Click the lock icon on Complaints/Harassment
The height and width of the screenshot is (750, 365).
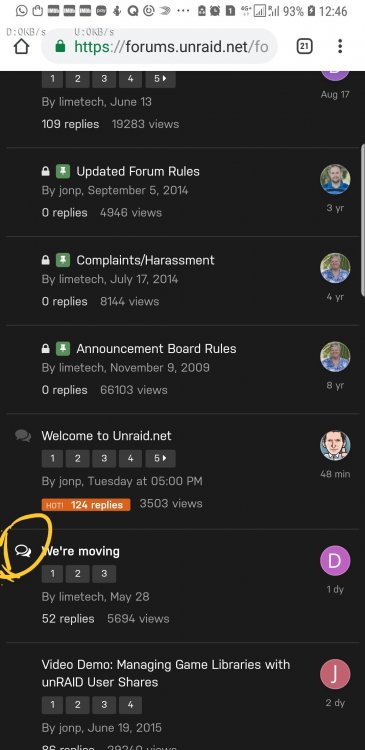[45, 260]
